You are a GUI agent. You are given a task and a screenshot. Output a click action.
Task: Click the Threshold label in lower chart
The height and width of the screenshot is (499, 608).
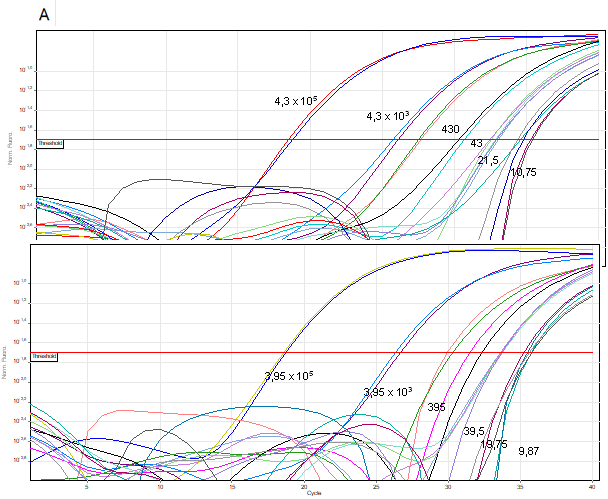click(45, 356)
